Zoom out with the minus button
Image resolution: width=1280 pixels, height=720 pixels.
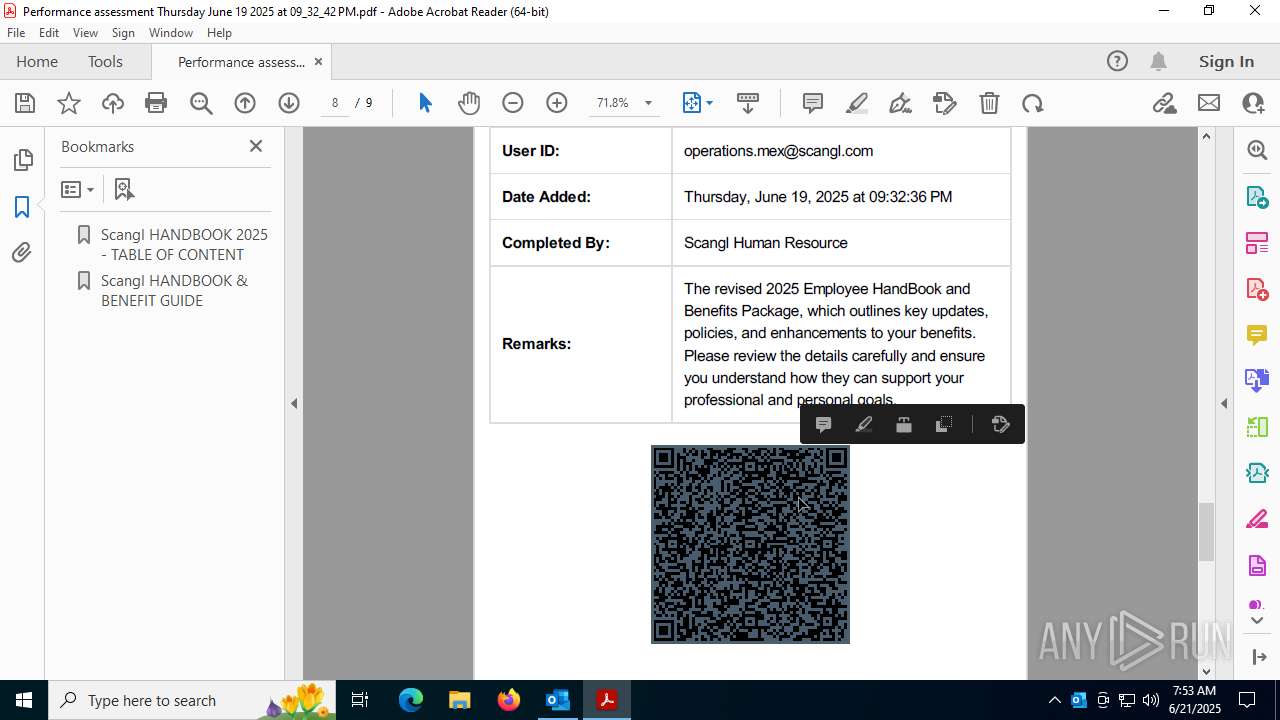pyautogui.click(x=513, y=103)
